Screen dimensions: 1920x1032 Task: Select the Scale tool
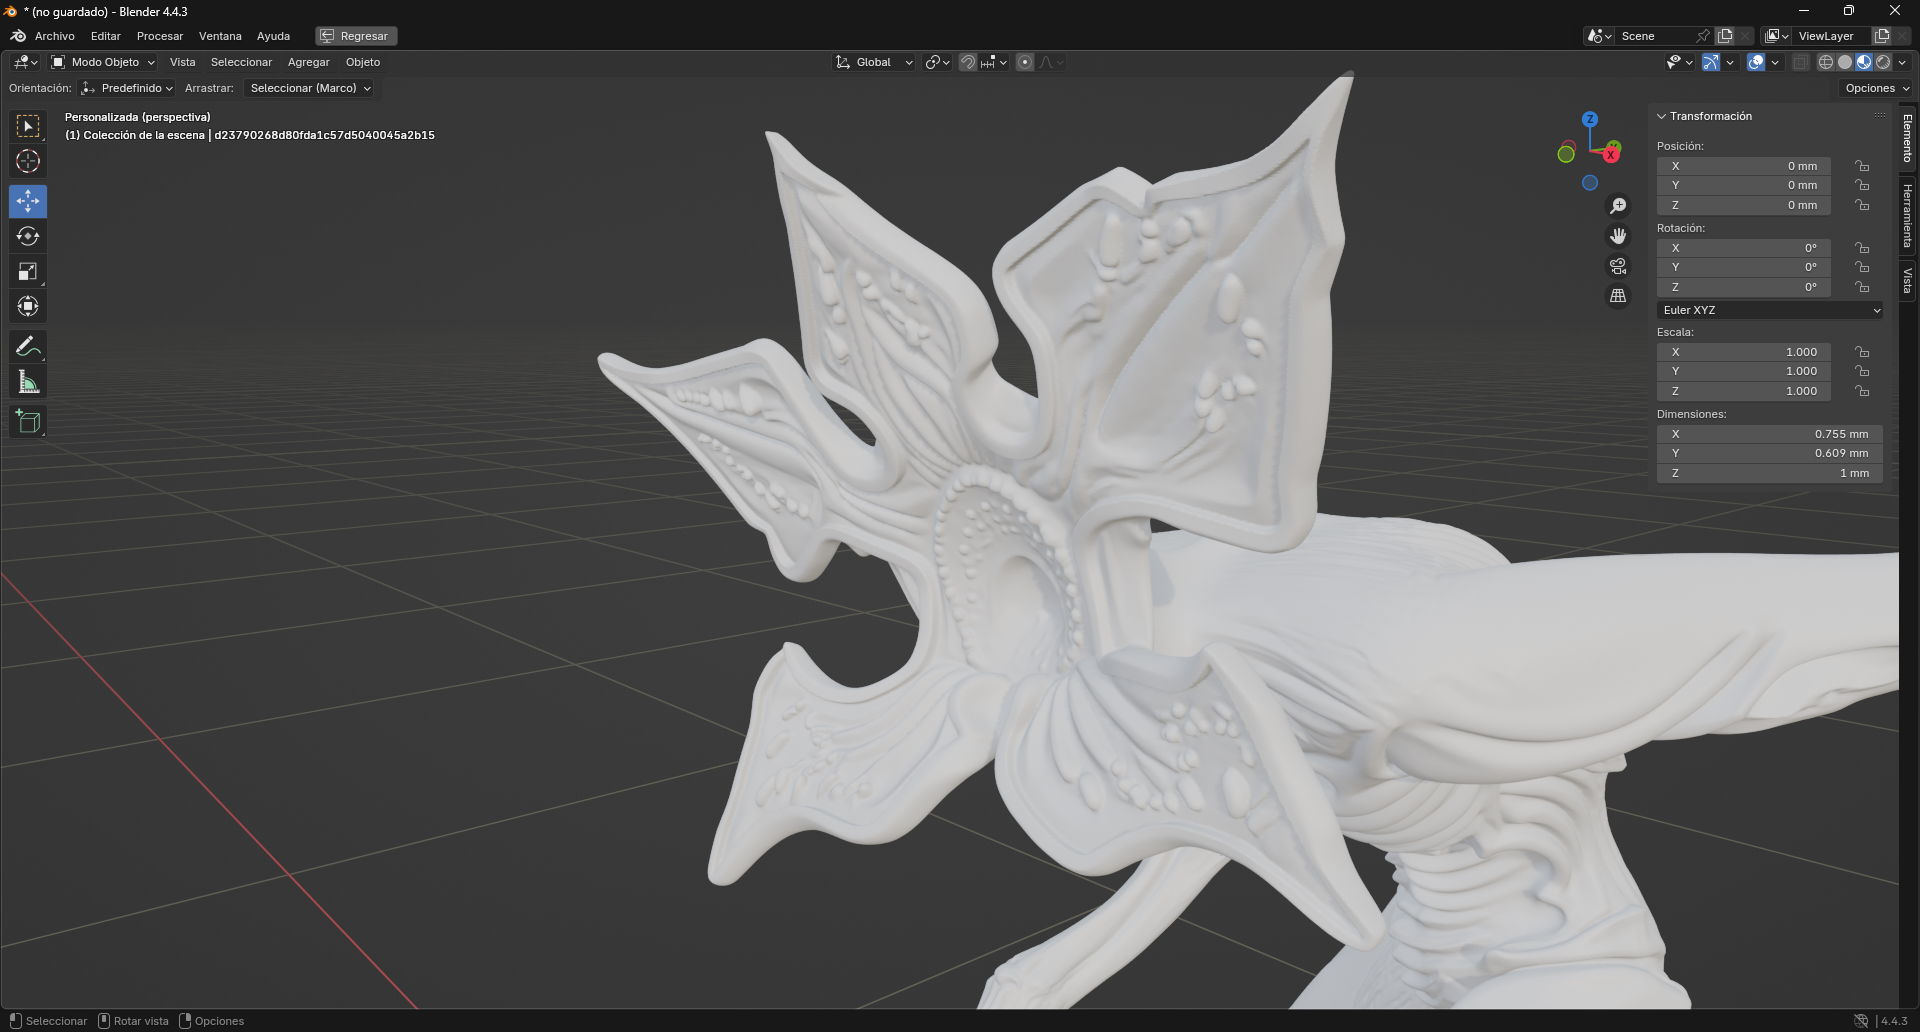28,271
